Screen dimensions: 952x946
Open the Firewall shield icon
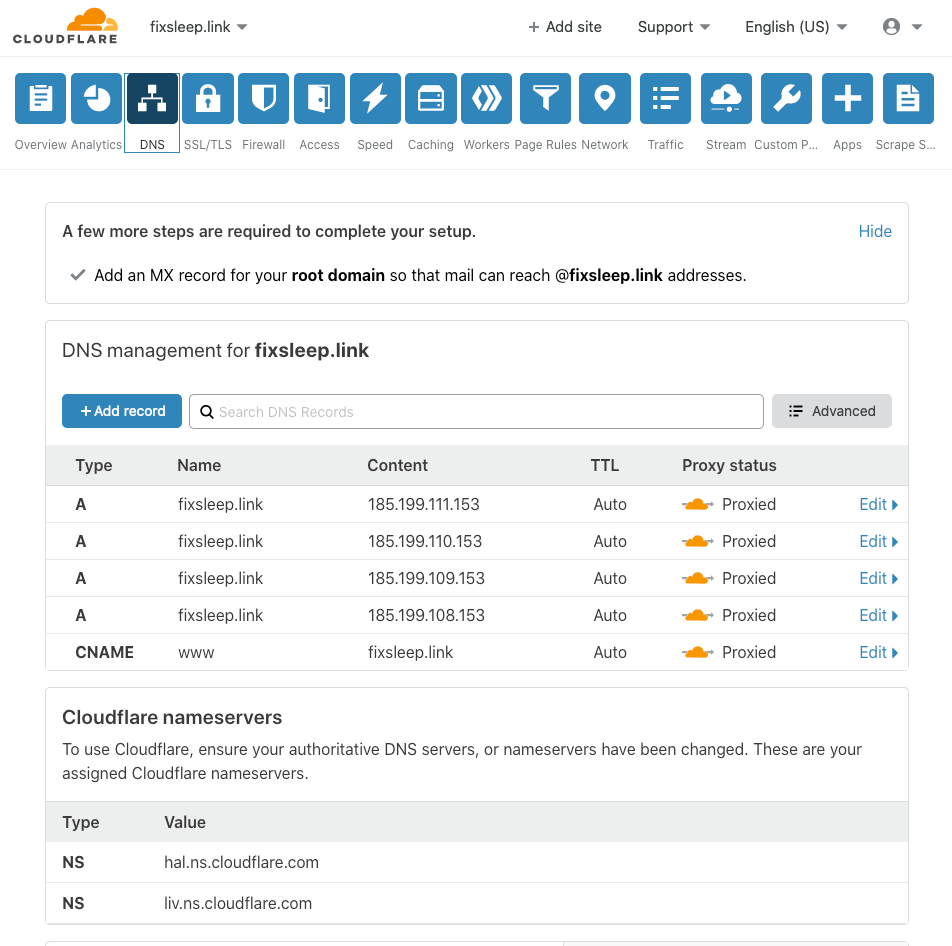tap(264, 98)
